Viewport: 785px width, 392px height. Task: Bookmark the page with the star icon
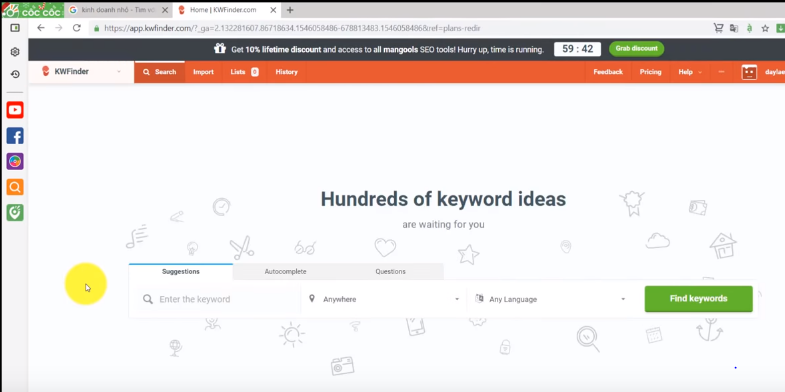coord(765,29)
